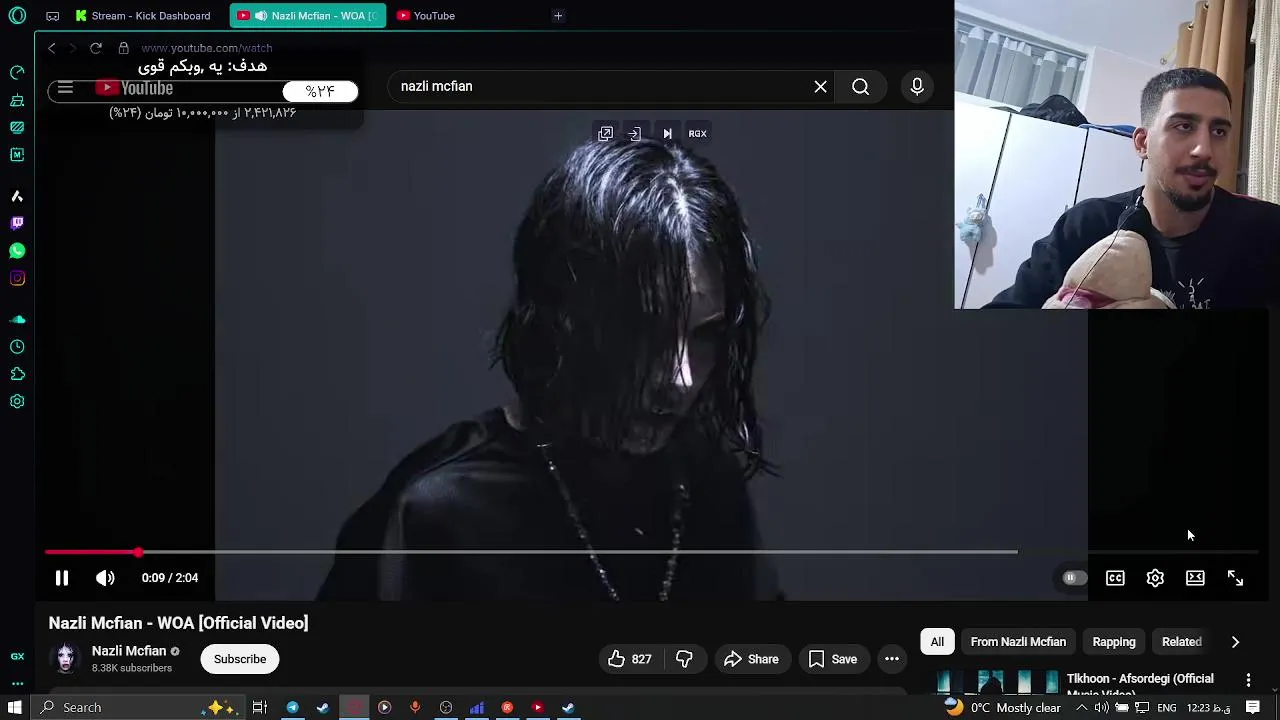Open the YouTube hamburger guide menu
1280x720 pixels.
[65, 88]
